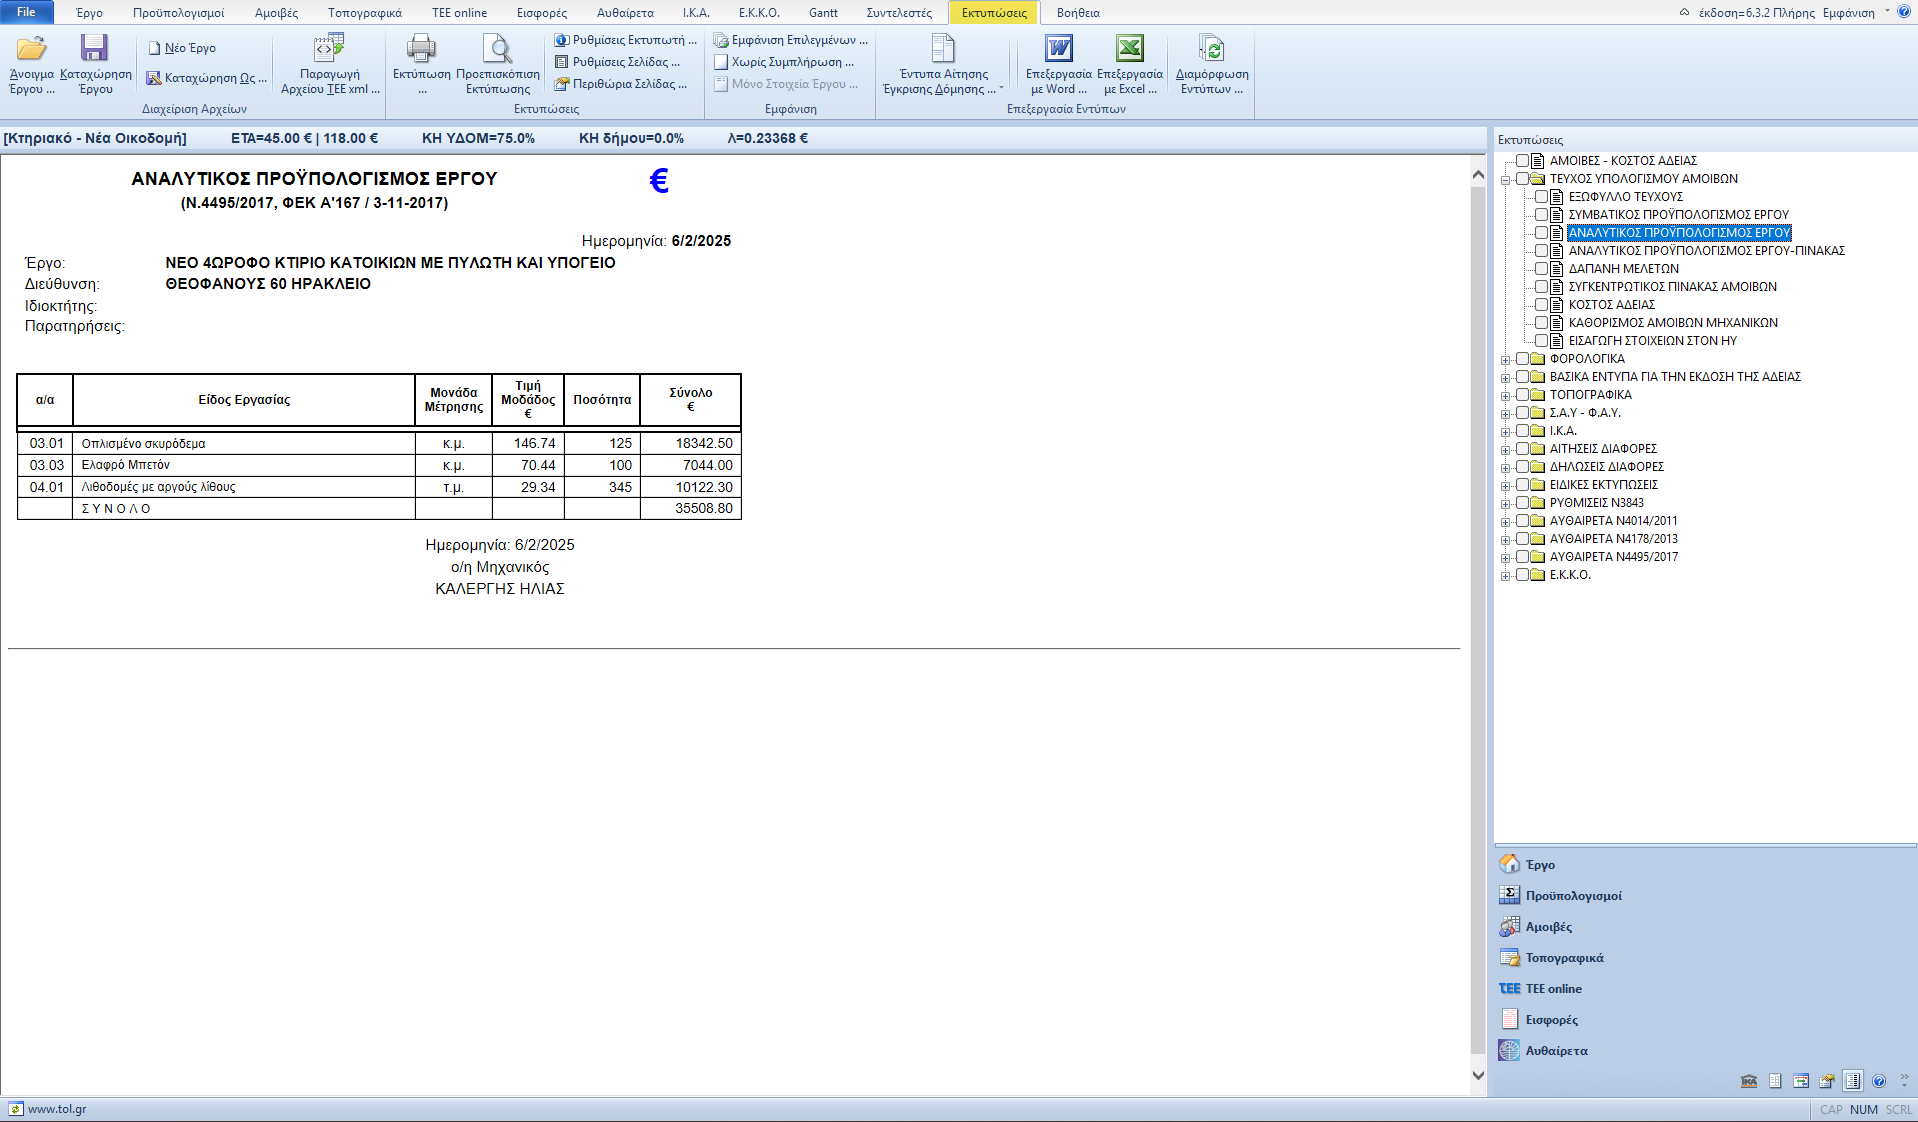Screen dimensions: 1918x1122
Task: Open the Gantt ribbon tab
Action: pyautogui.click(x=823, y=13)
